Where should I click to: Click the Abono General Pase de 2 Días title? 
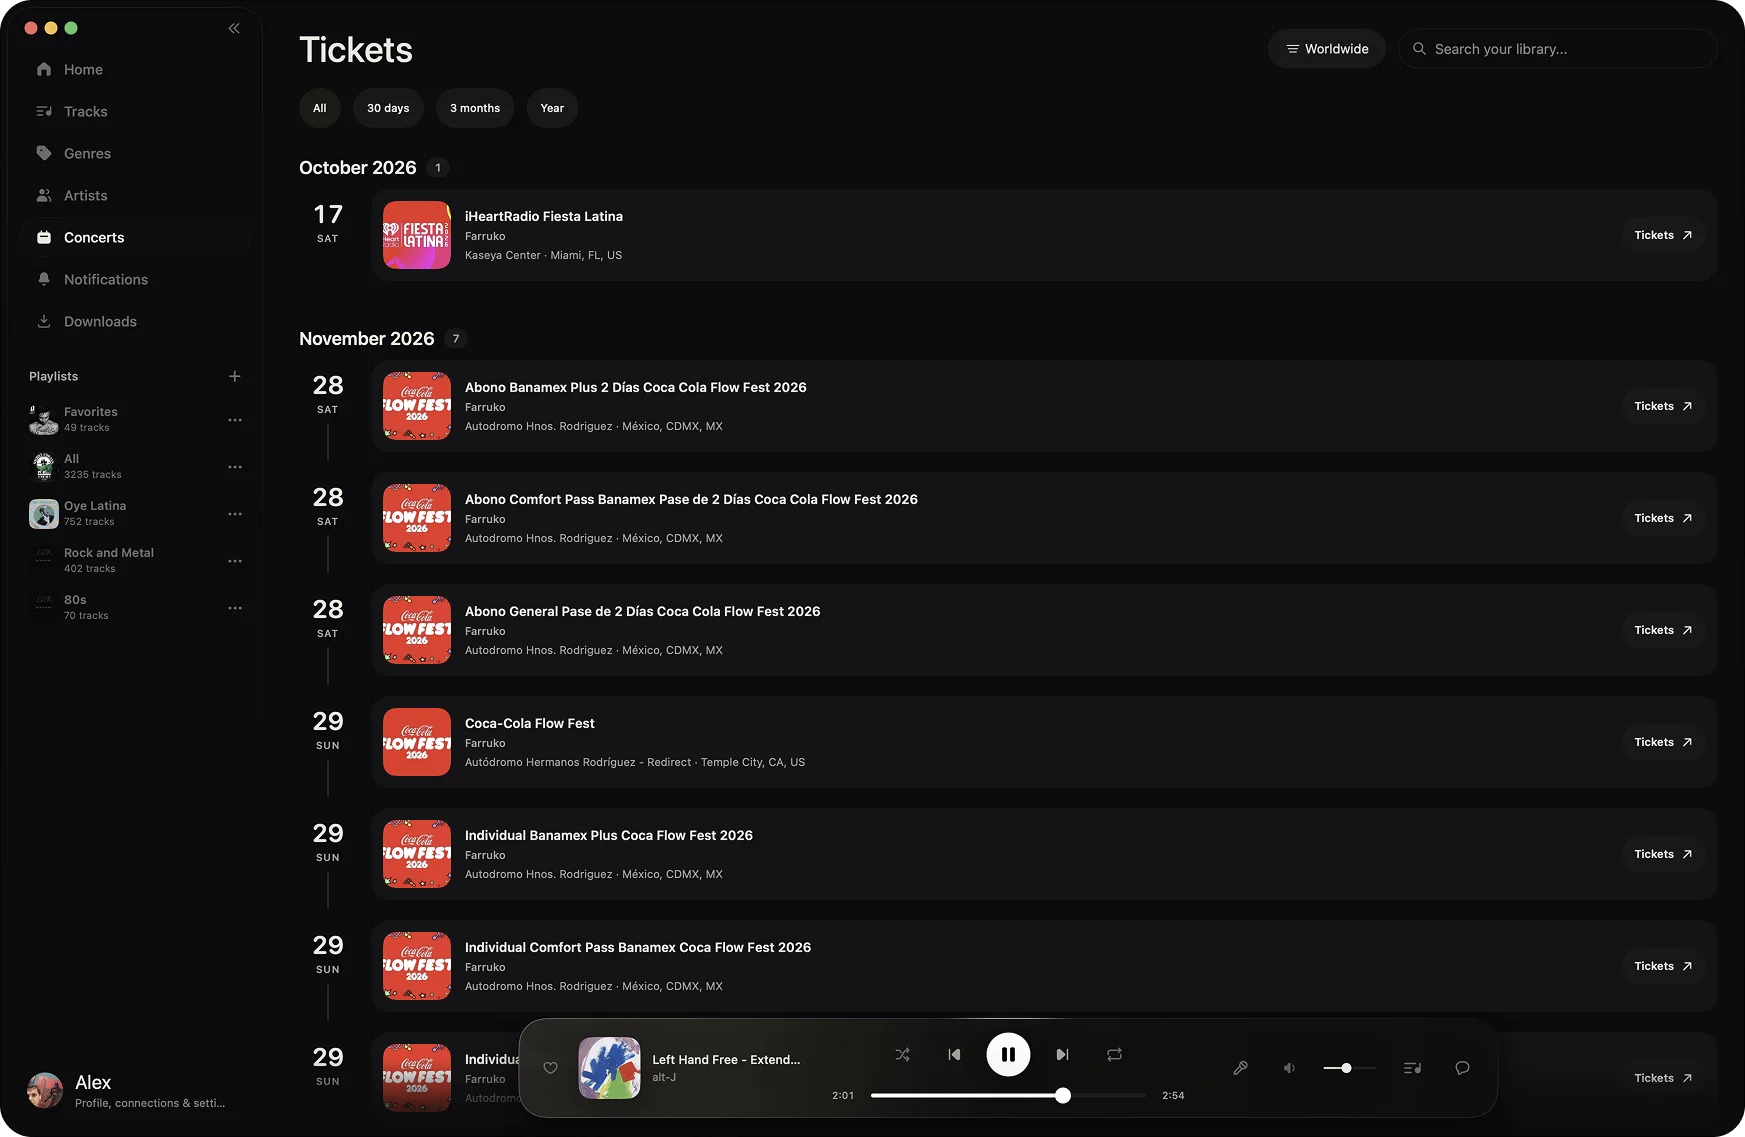click(x=642, y=611)
